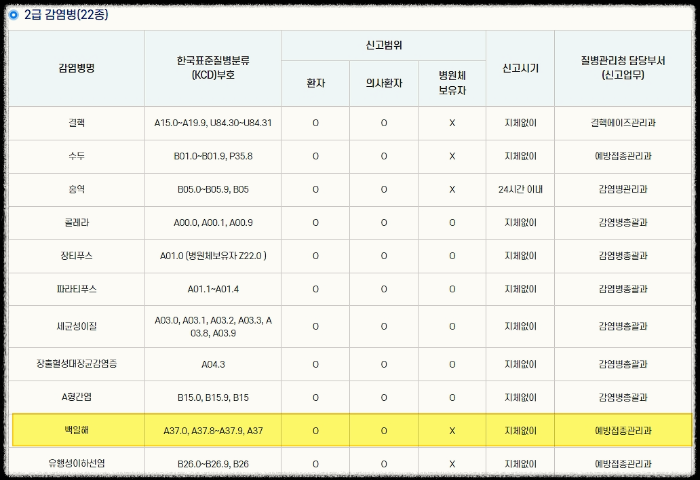700x480 pixels.
Task: Select the disease name 콜레라
Action: (76, 222)
